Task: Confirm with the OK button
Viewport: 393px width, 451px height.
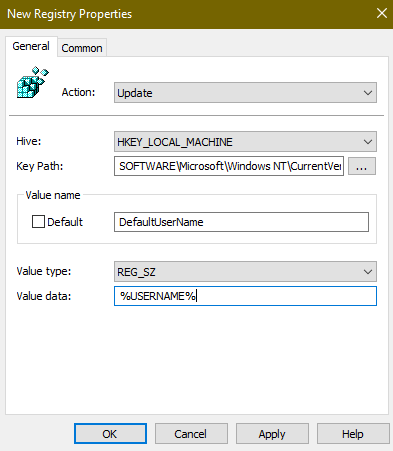Action: 110,434
